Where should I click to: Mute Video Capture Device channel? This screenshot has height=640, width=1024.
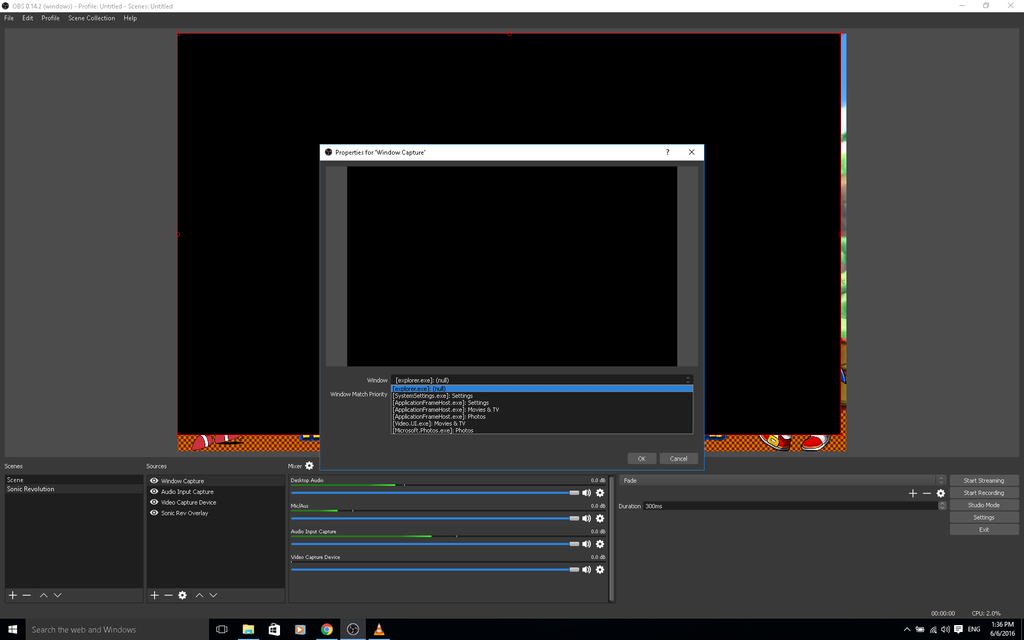tap(586, 569)
